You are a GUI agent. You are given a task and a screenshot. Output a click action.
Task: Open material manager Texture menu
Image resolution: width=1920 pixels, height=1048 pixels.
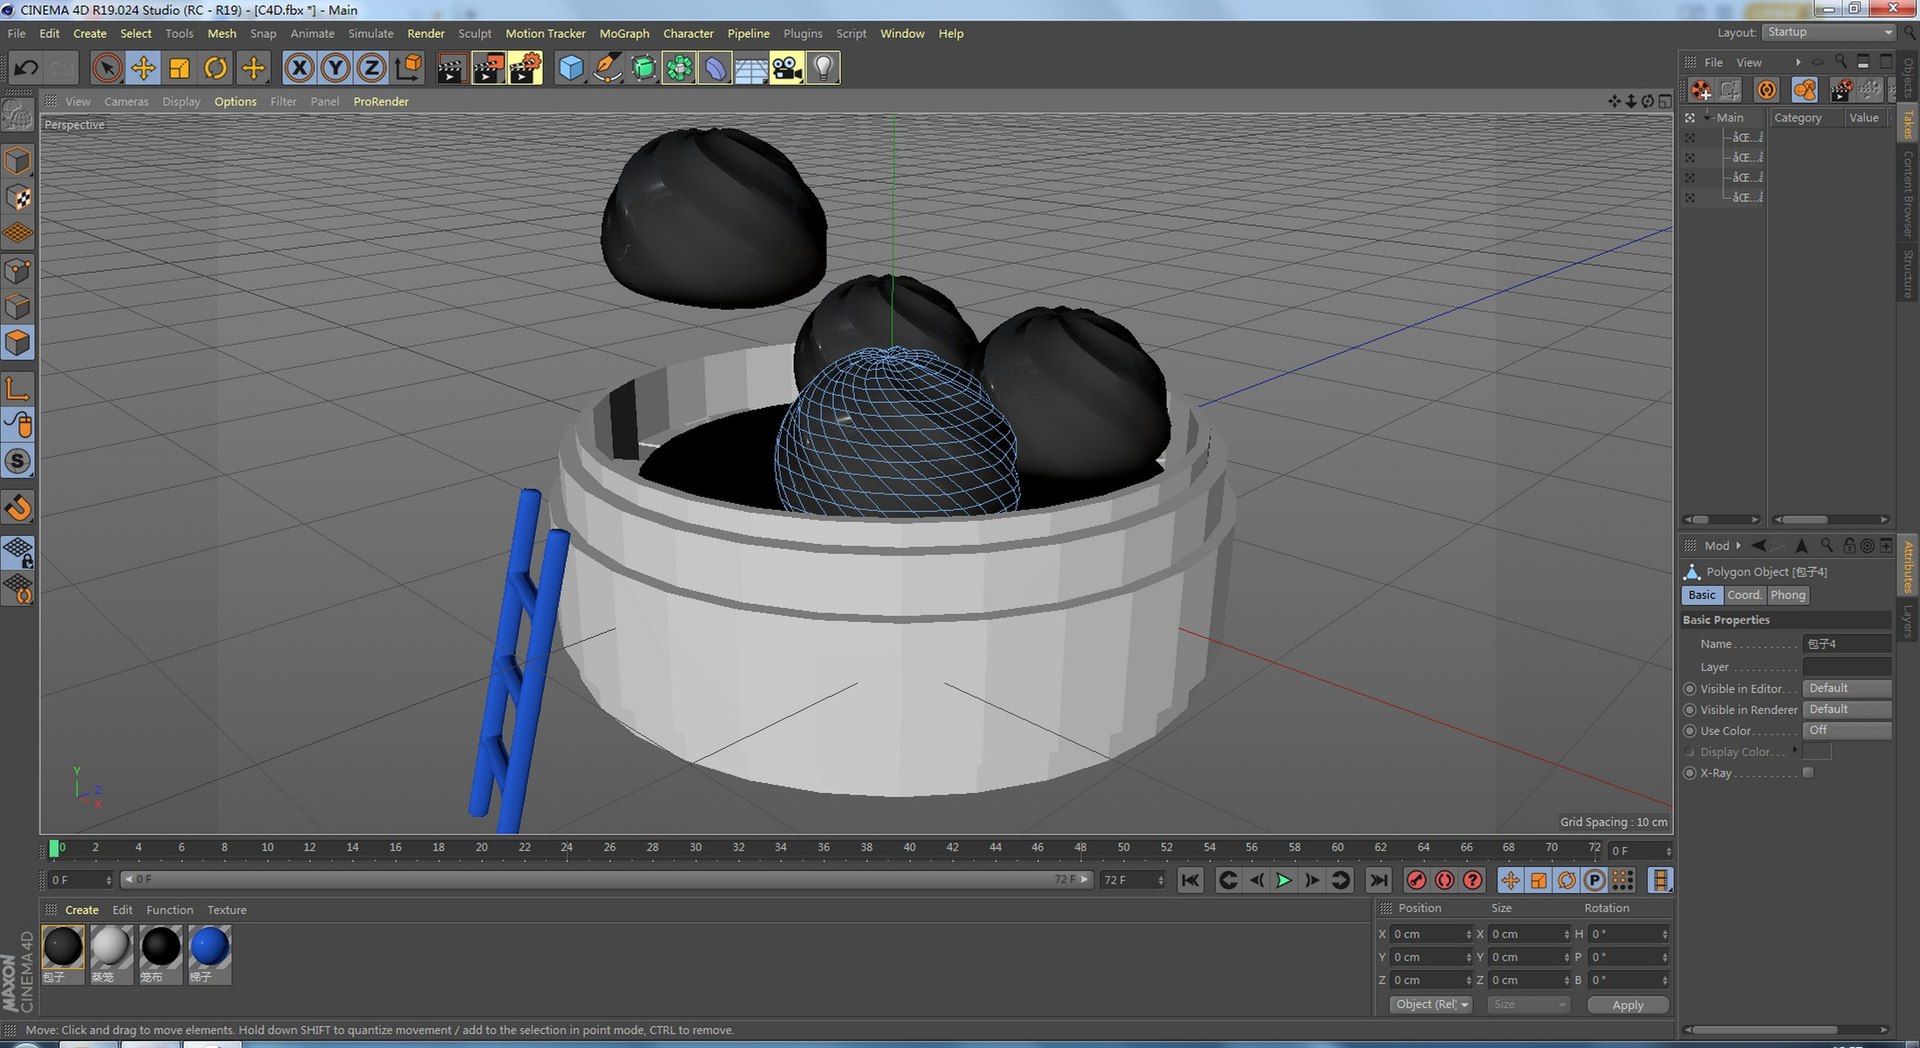coord(227,910)
